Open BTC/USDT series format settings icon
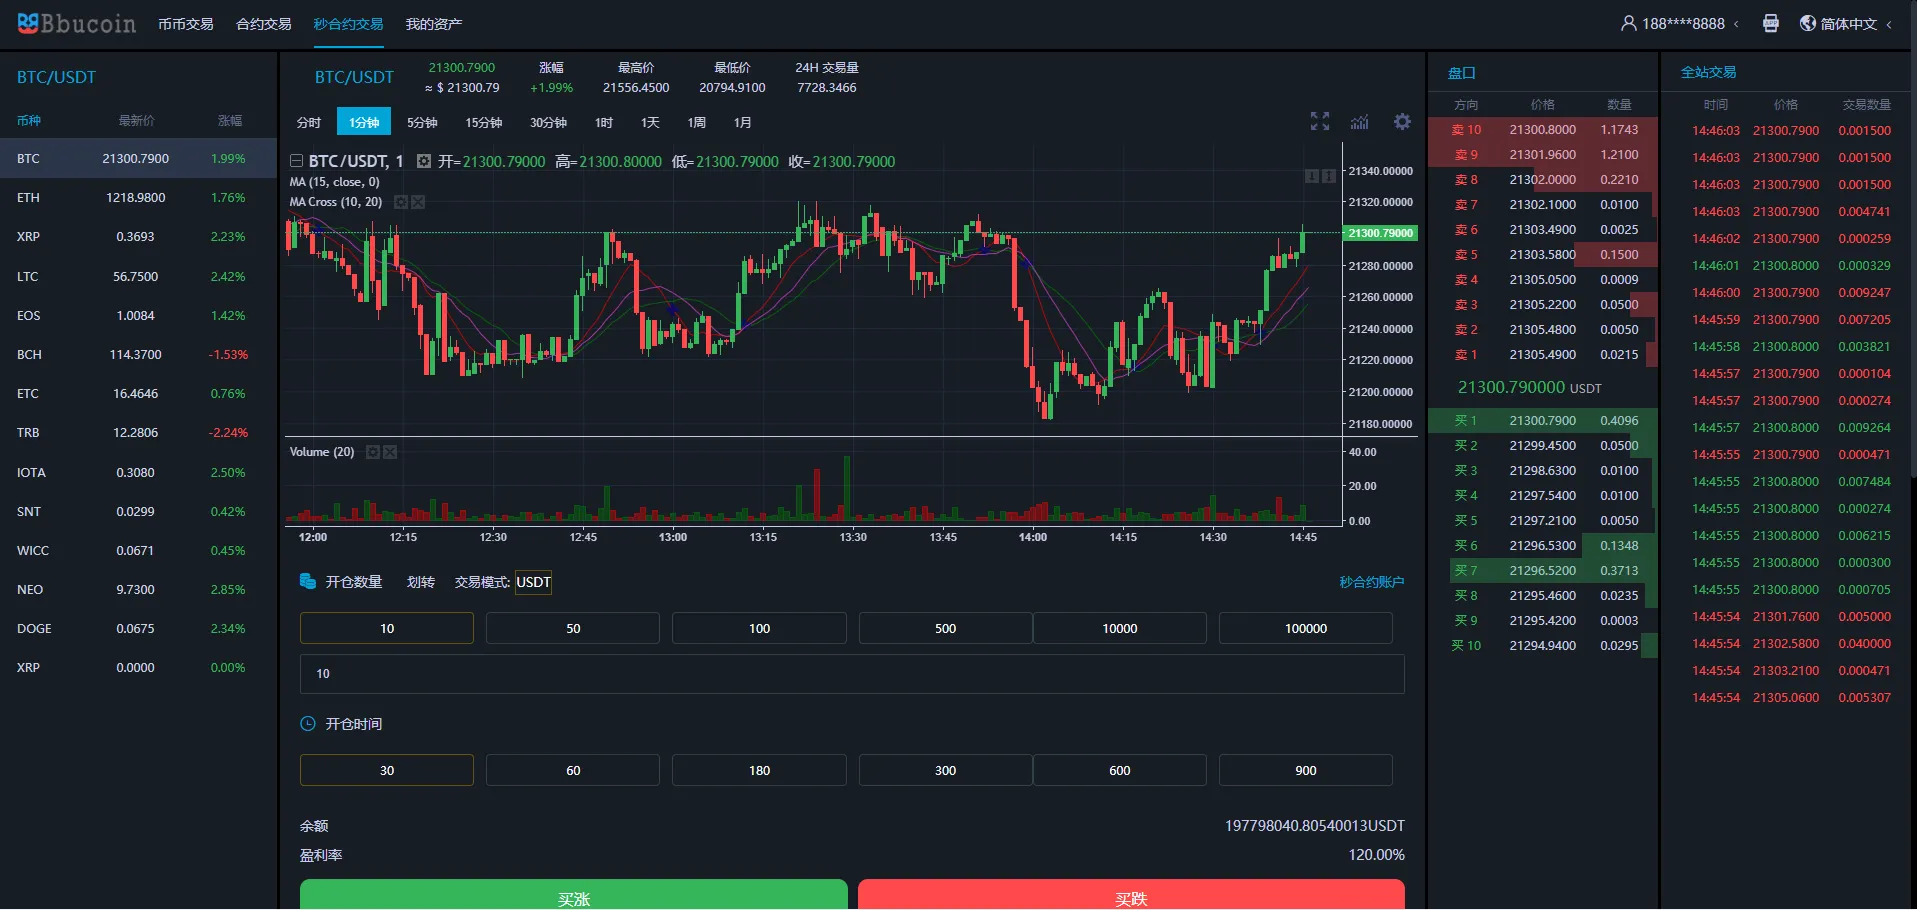The width and height of the screenshot is (1917, 910). [424, 161]
